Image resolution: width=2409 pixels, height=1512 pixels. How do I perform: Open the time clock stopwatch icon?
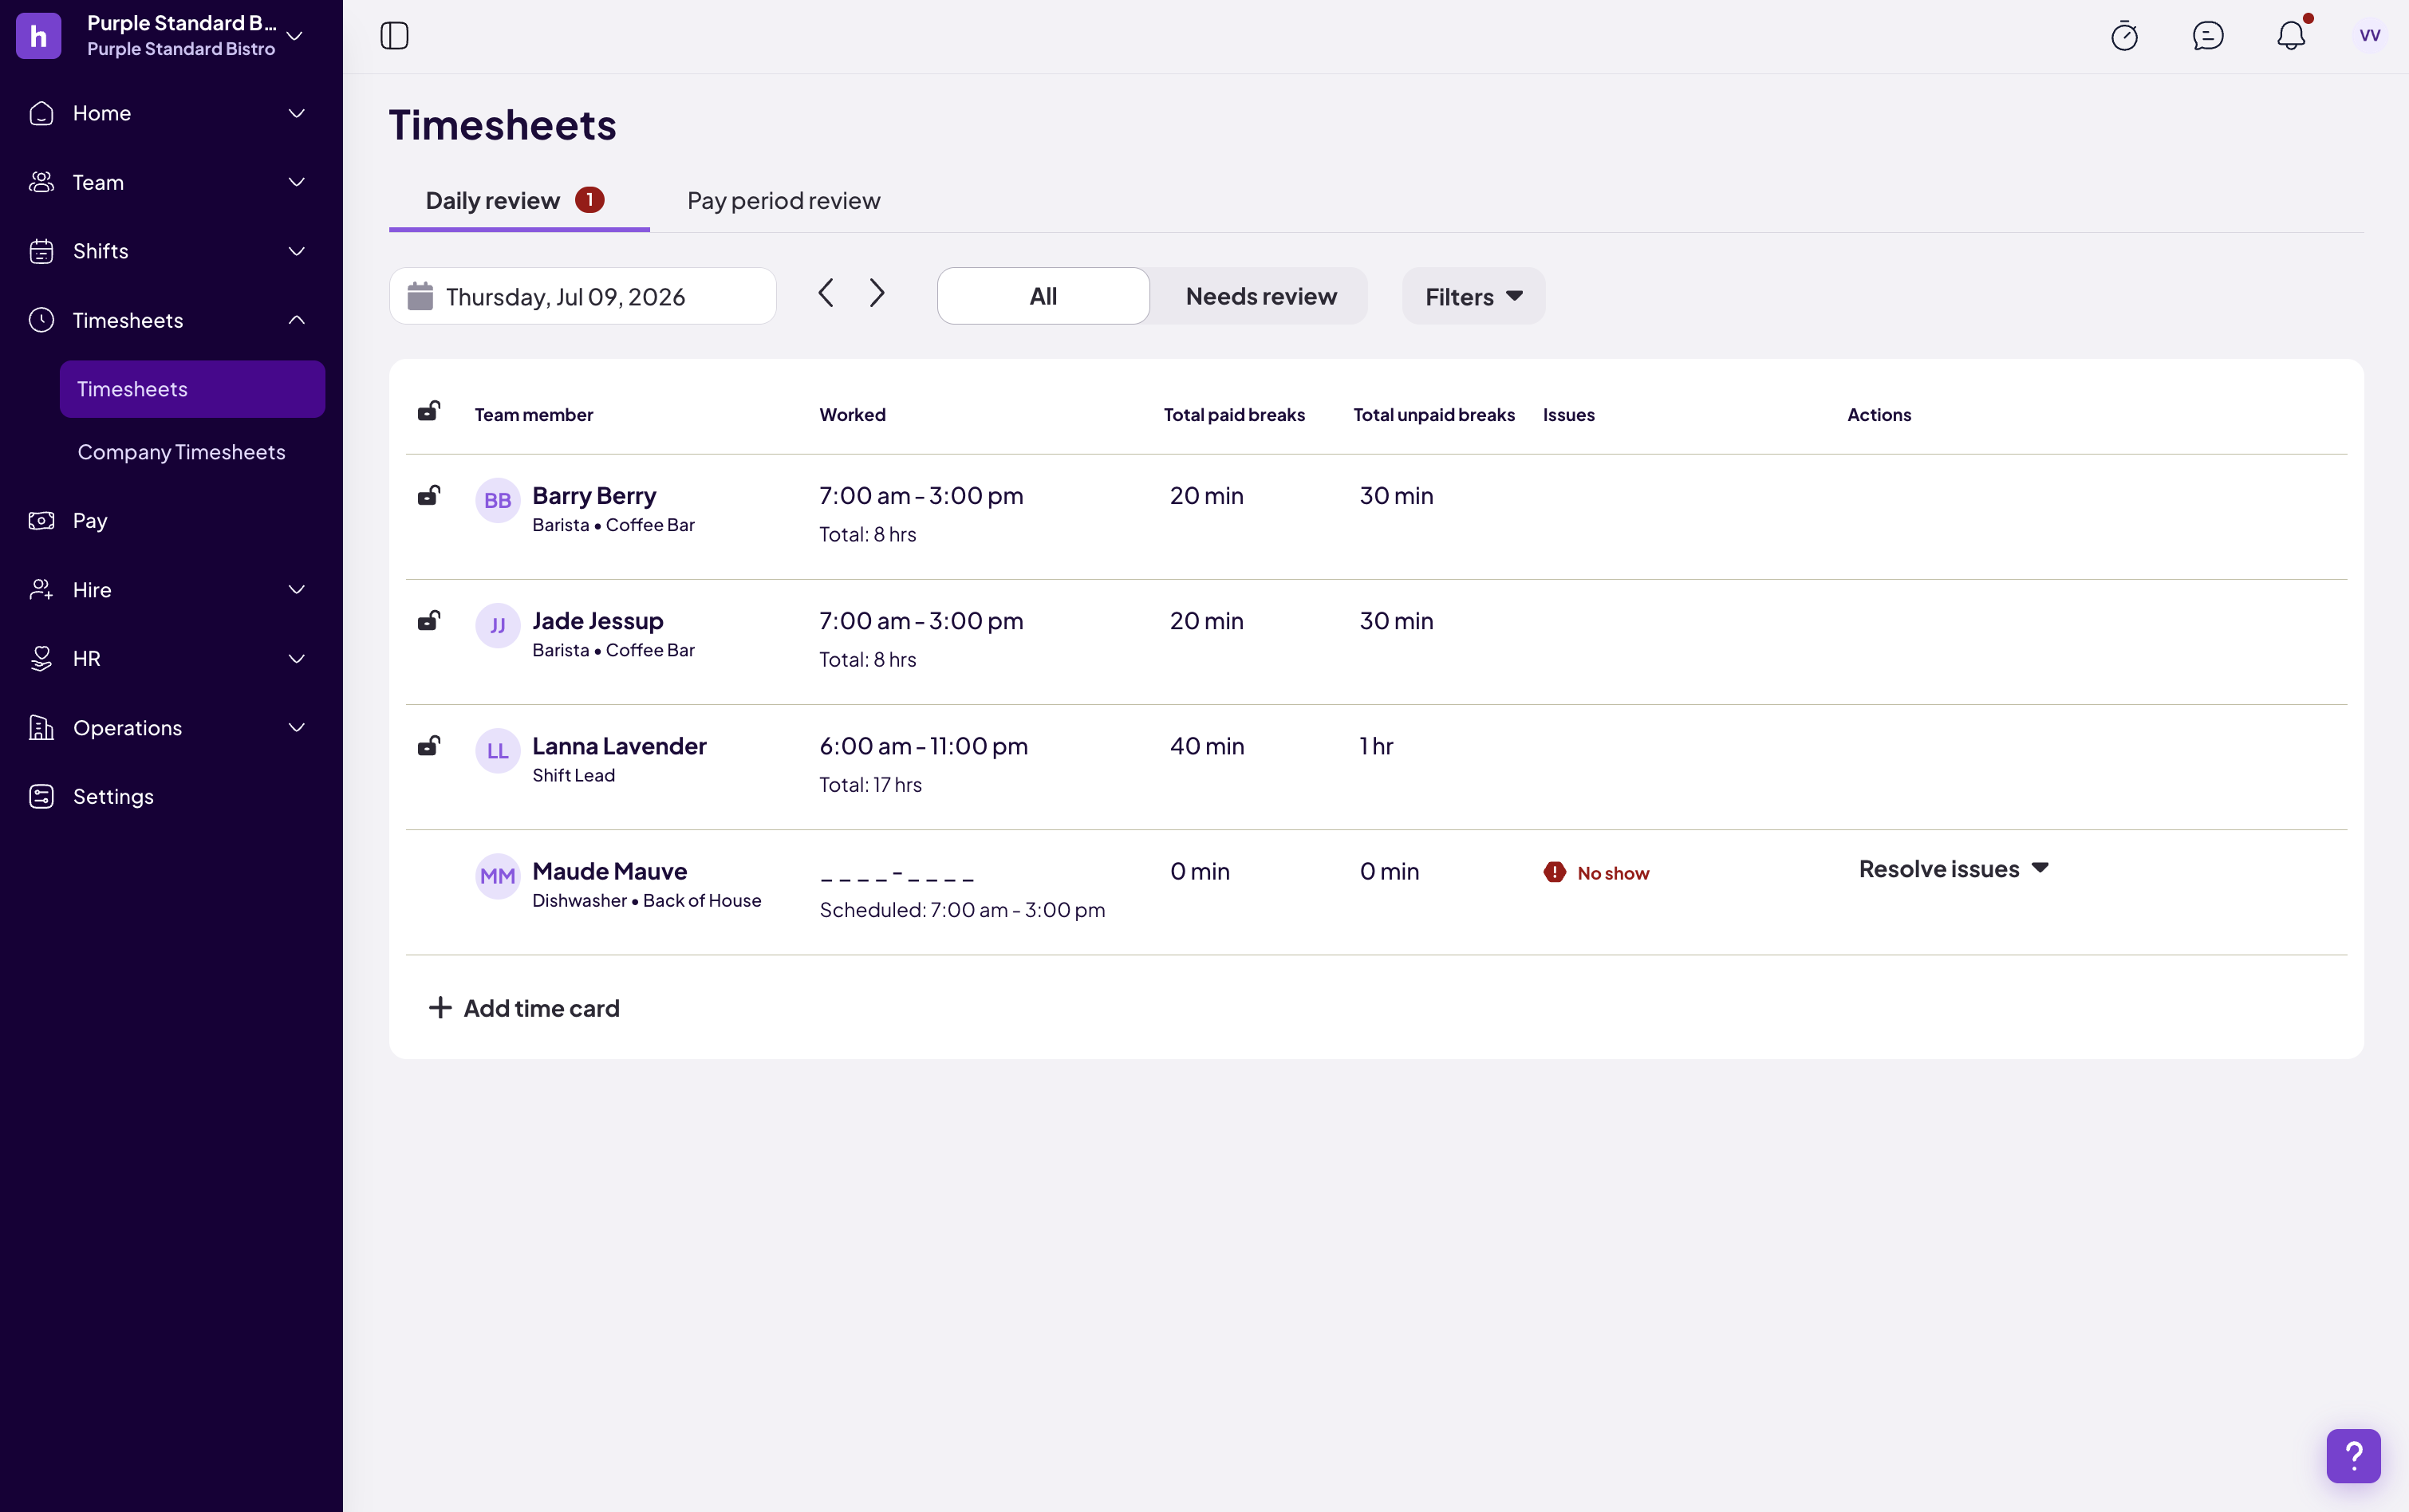tap(2124, 36)
